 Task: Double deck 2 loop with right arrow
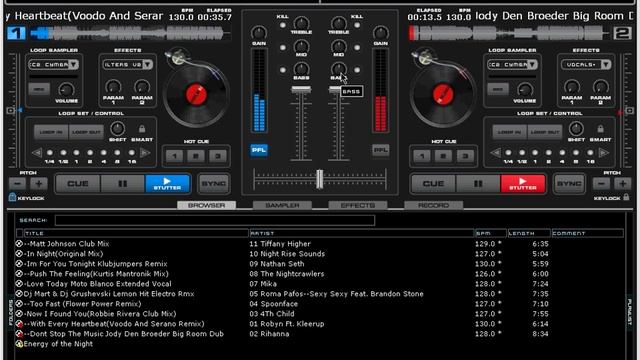click(x=603, y=153)
